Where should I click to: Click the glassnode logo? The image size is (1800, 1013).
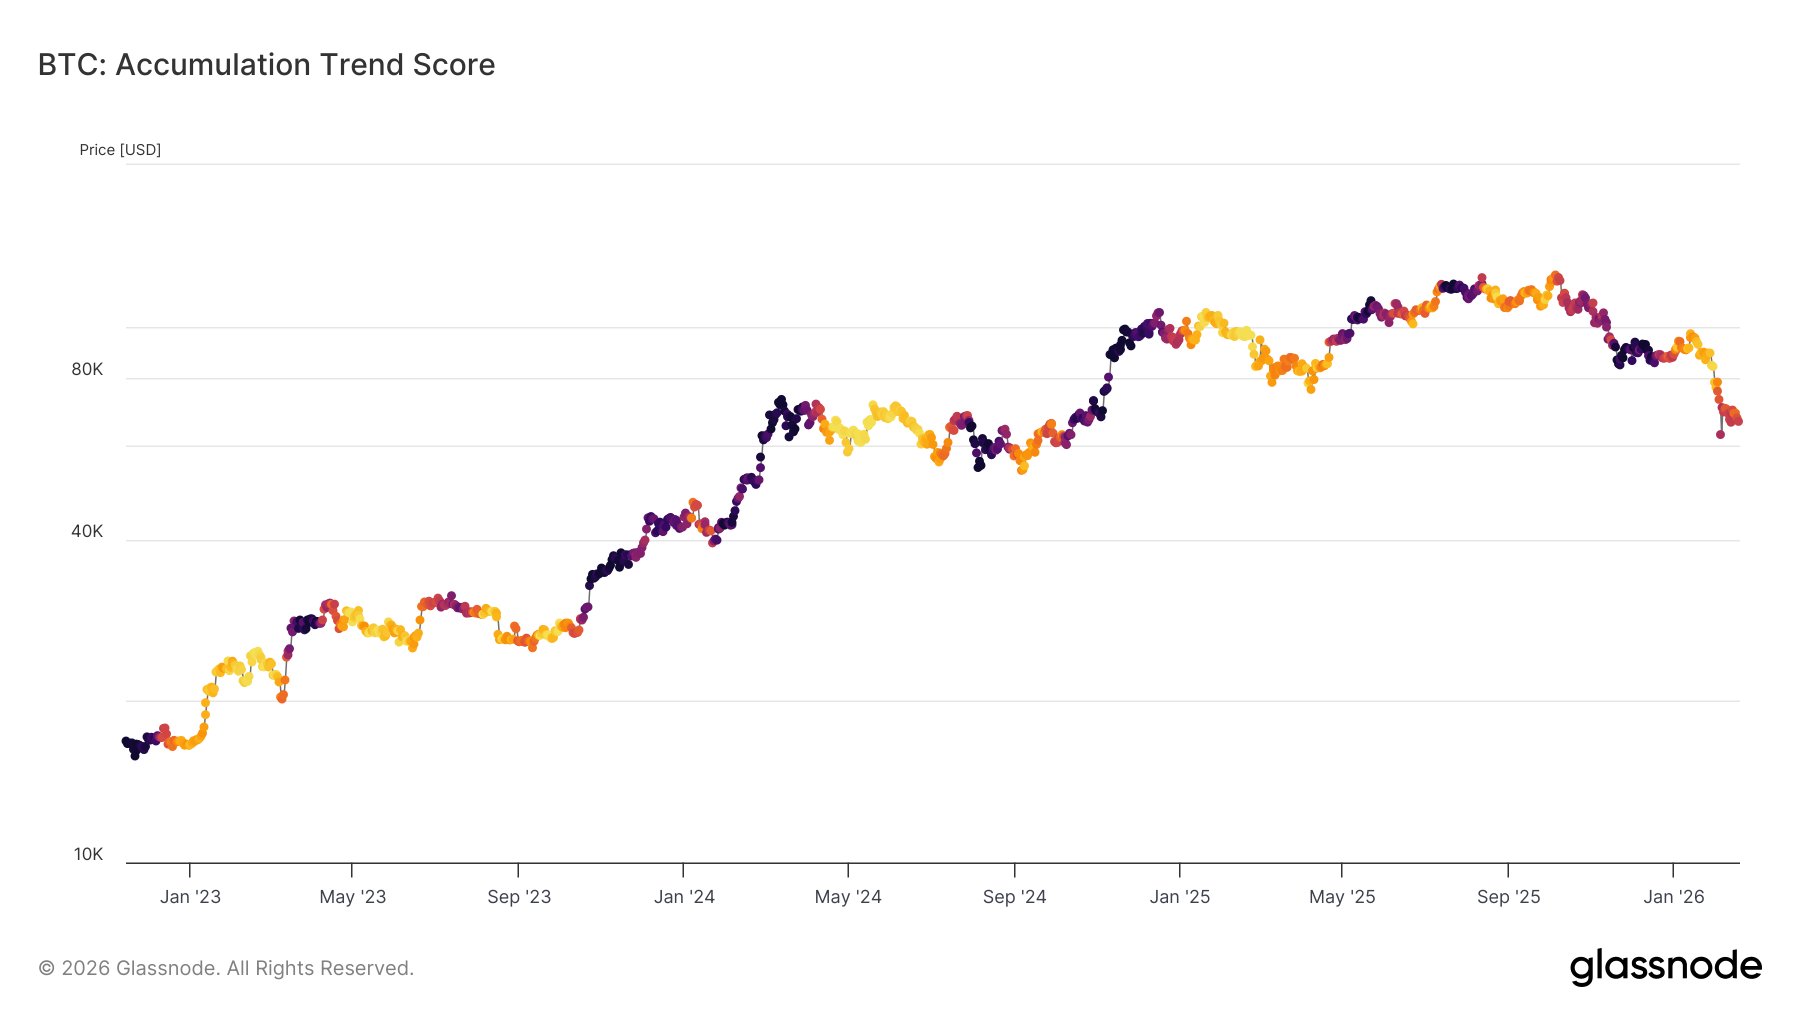pyautogui.click(x=1665, y=967)
